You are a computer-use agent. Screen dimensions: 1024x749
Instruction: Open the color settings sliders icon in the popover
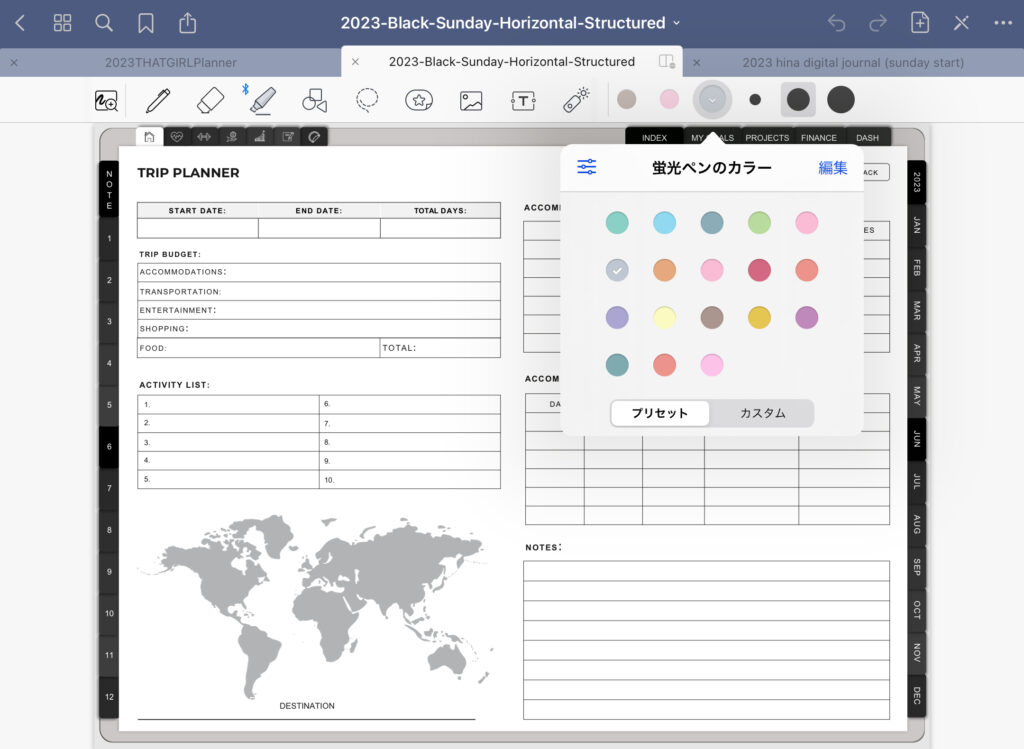(586, 167)
